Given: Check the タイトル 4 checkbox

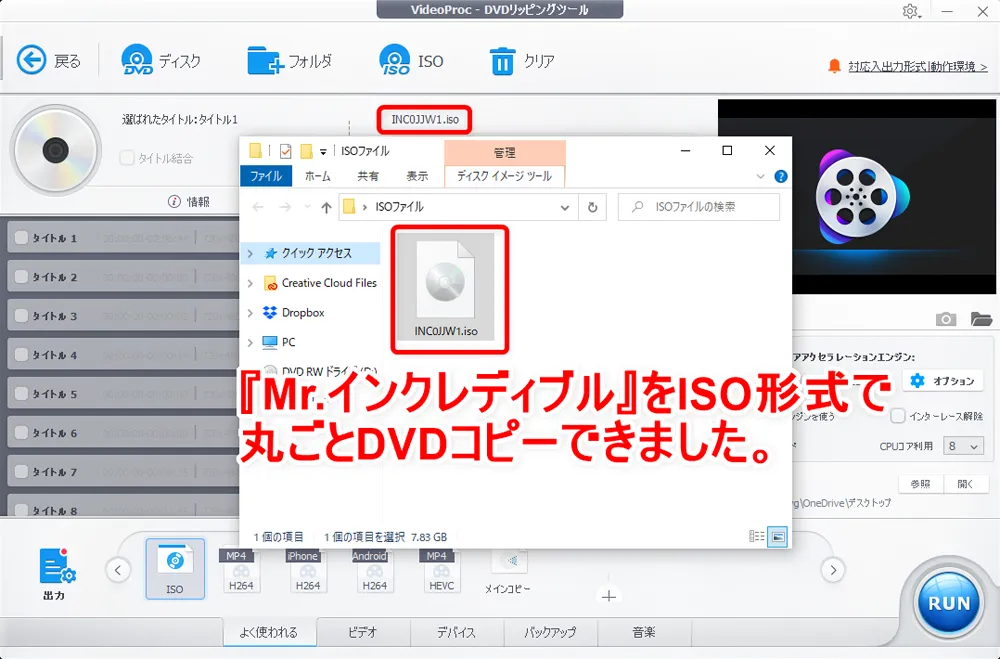Looking at the screenshot, I should (x=22, y=354).
